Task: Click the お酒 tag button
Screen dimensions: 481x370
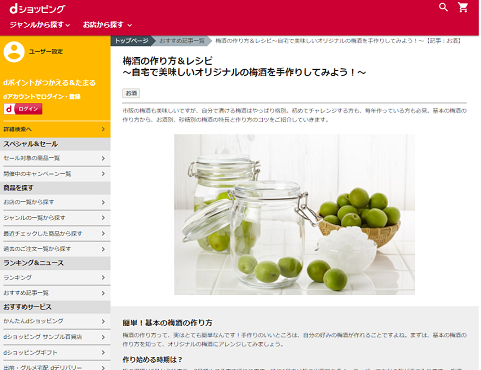Action: 131,93
